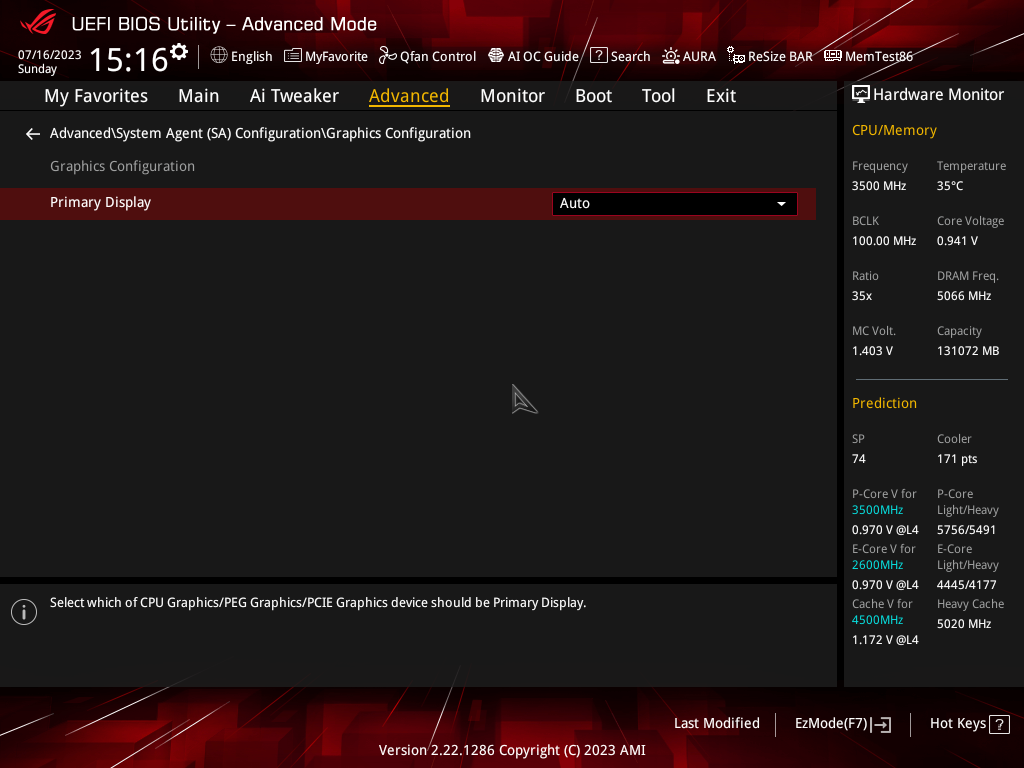Switch to the My Favorites tab

point(96,96)
